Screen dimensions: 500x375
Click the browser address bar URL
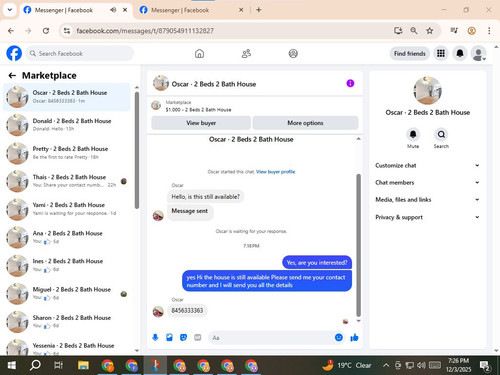click(145, 31)
